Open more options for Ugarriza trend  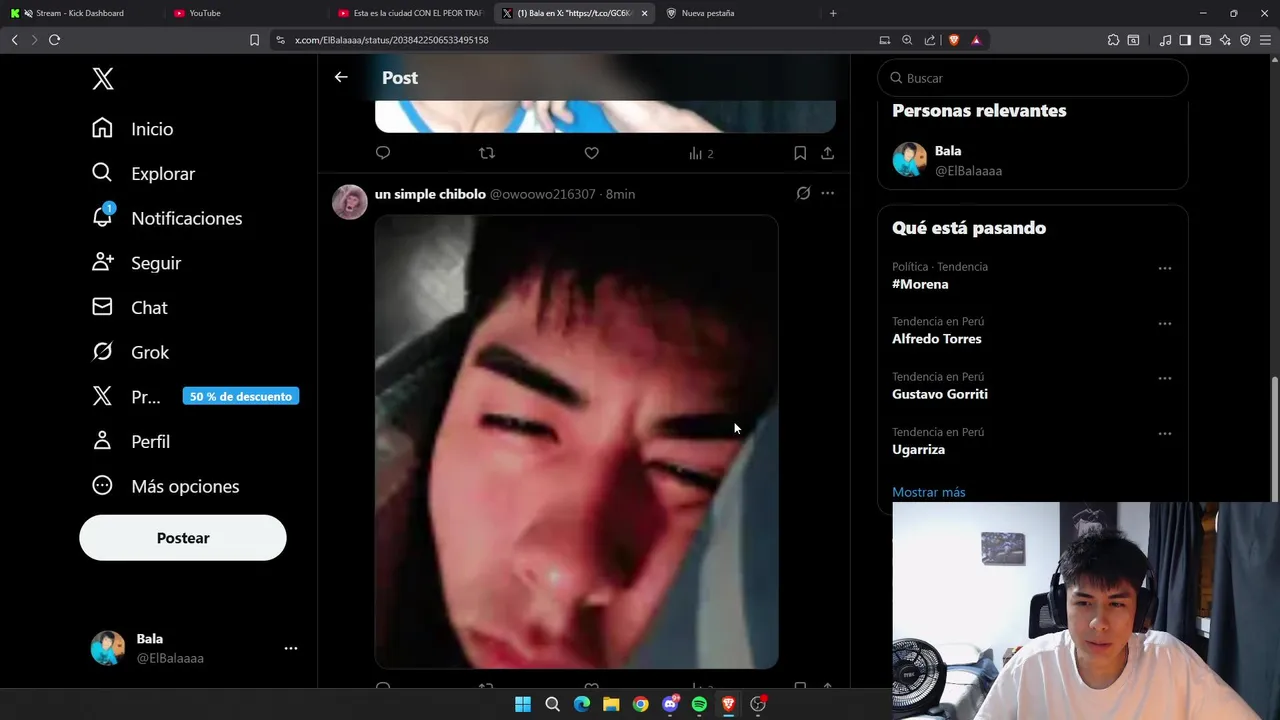(x=1165, y=433)
